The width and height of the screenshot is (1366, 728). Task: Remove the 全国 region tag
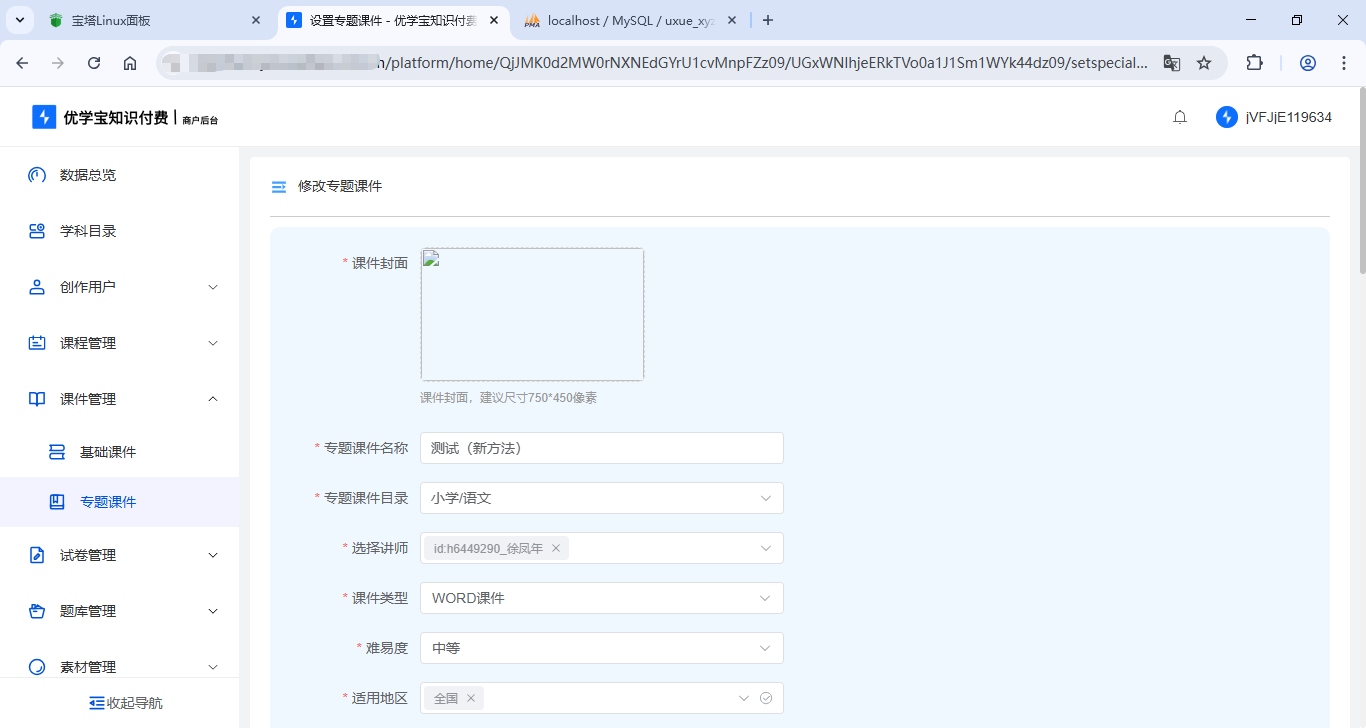pyautogui.click(x=470, y=697)
